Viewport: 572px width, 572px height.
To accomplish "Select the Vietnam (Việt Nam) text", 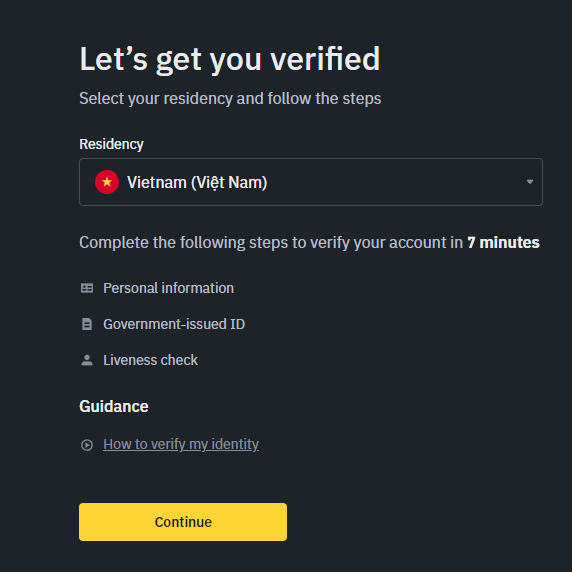I will pyautogui.click(x=197, y=182).
